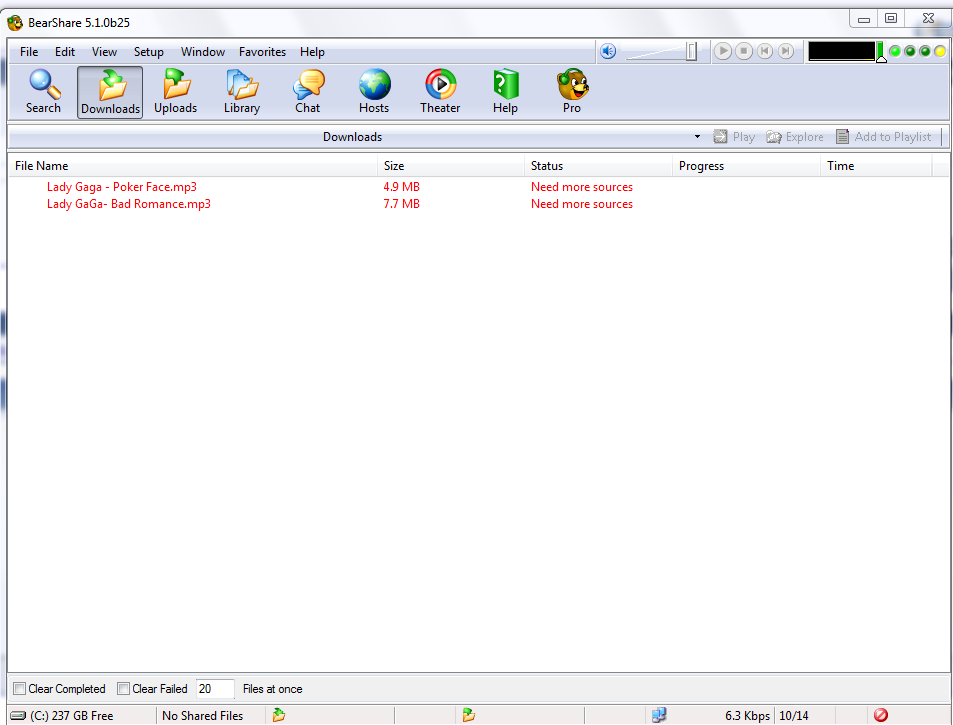This screenshot has height=725, width=953.
Task: Skip to the next track
Action: pos(786,52)
